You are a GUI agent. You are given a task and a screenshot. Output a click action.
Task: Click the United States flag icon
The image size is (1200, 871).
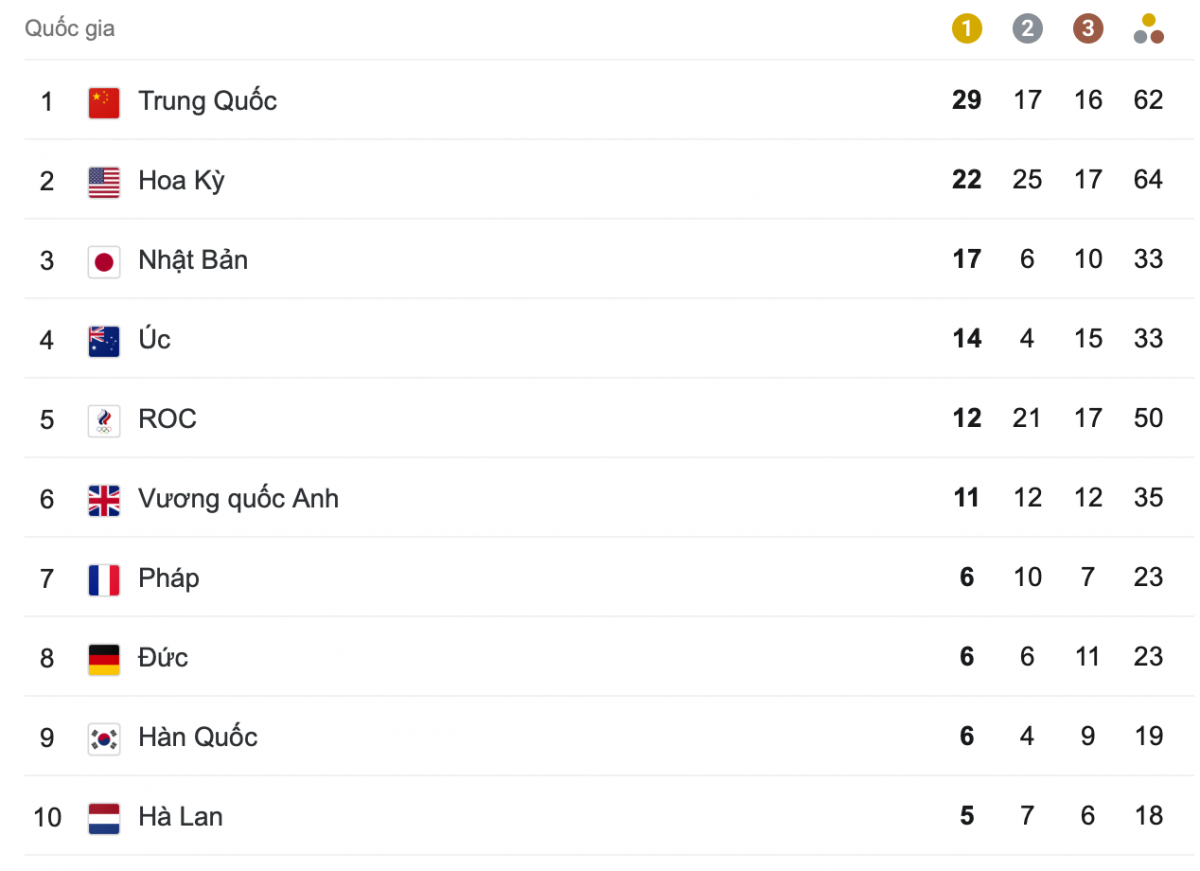pos(104,181)
